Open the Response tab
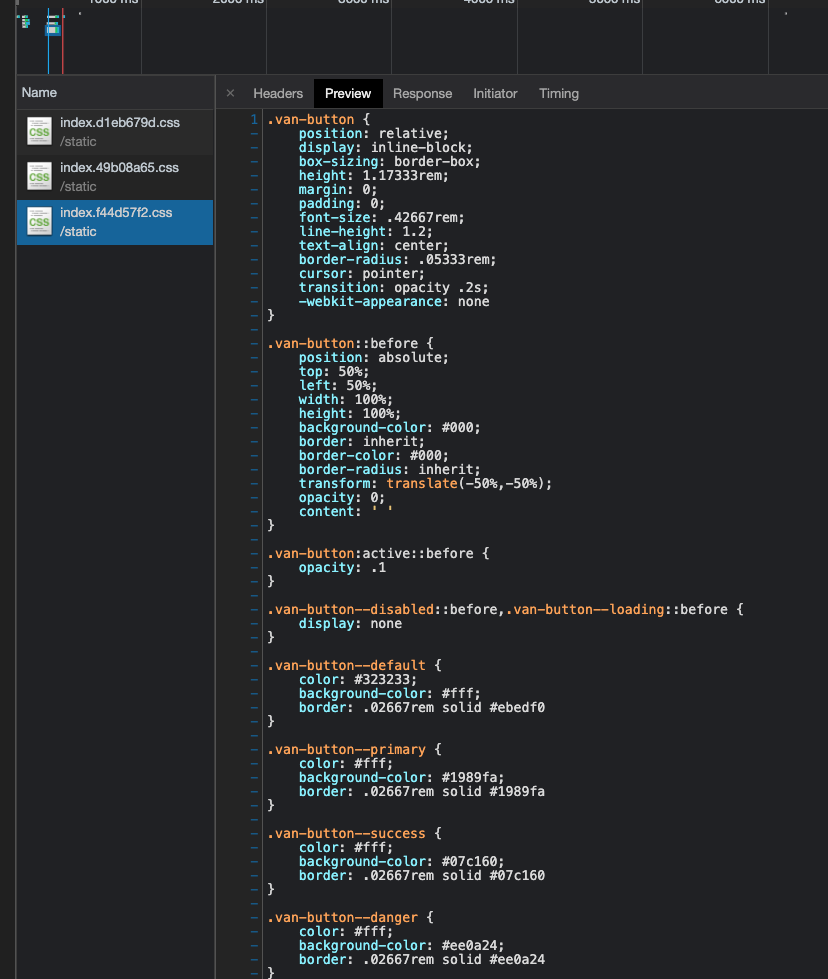This screenshot has width=828, height=979. 422,93
